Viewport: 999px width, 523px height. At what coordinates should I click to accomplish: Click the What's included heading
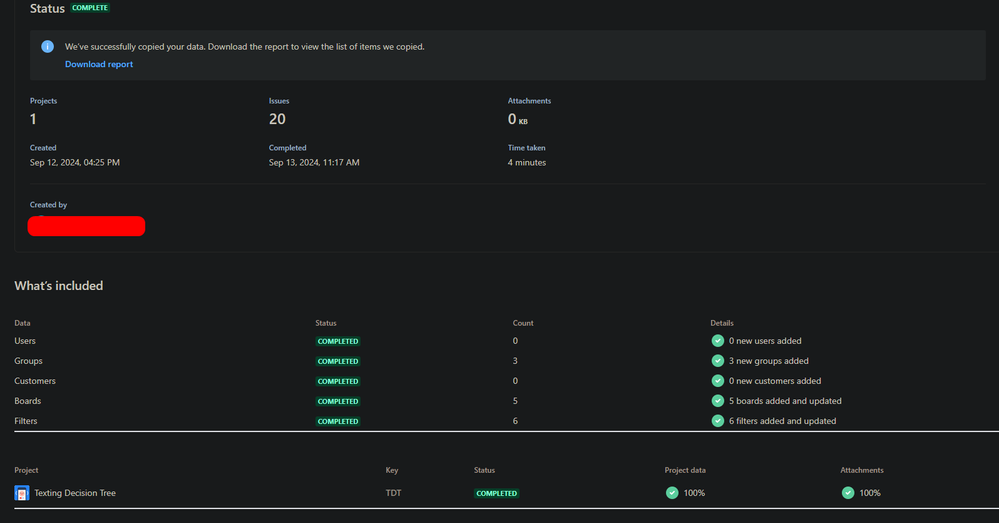pos(59,286)
